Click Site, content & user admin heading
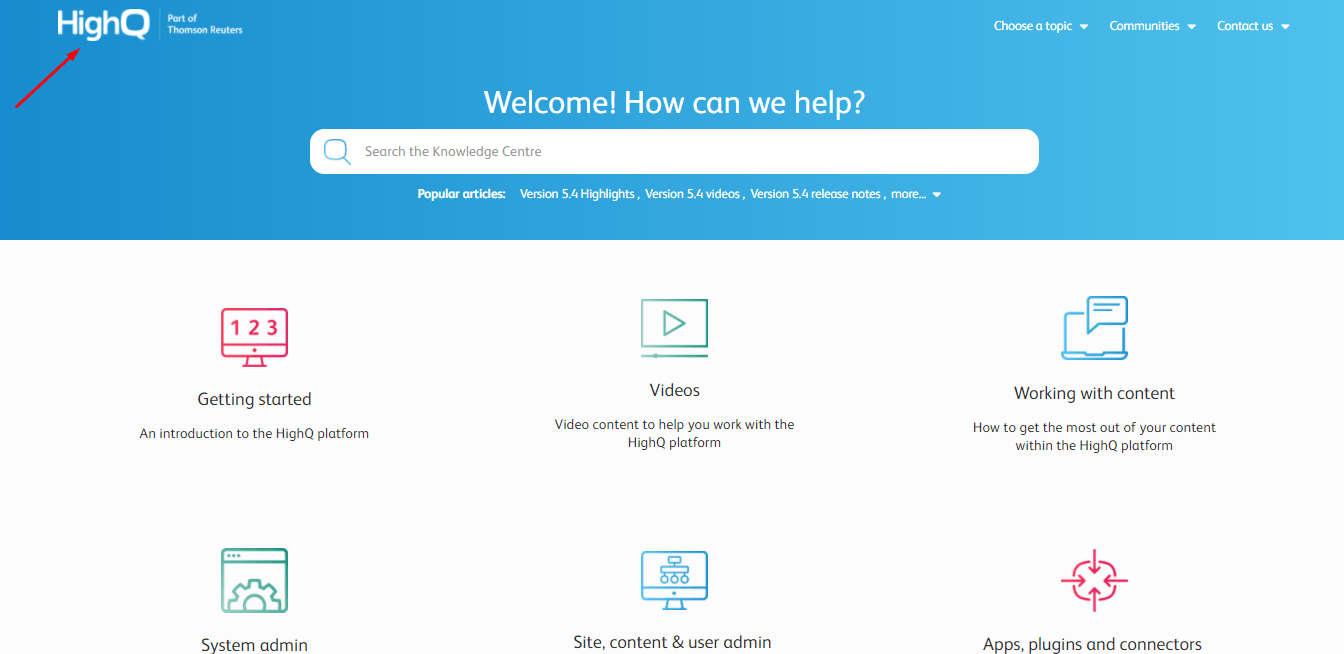Viewport: 1344px width, 654px height. click(x=672, y=642)
